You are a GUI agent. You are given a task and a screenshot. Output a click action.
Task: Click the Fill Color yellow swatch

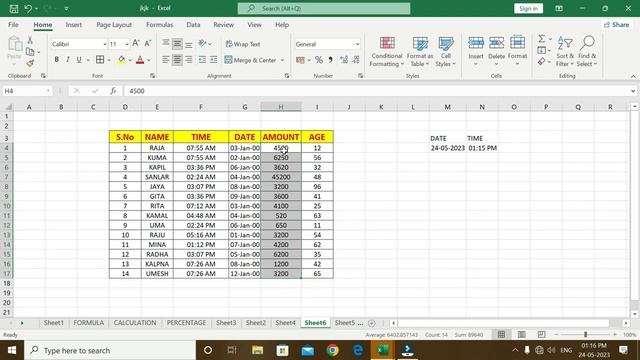(x=122, y=60)
